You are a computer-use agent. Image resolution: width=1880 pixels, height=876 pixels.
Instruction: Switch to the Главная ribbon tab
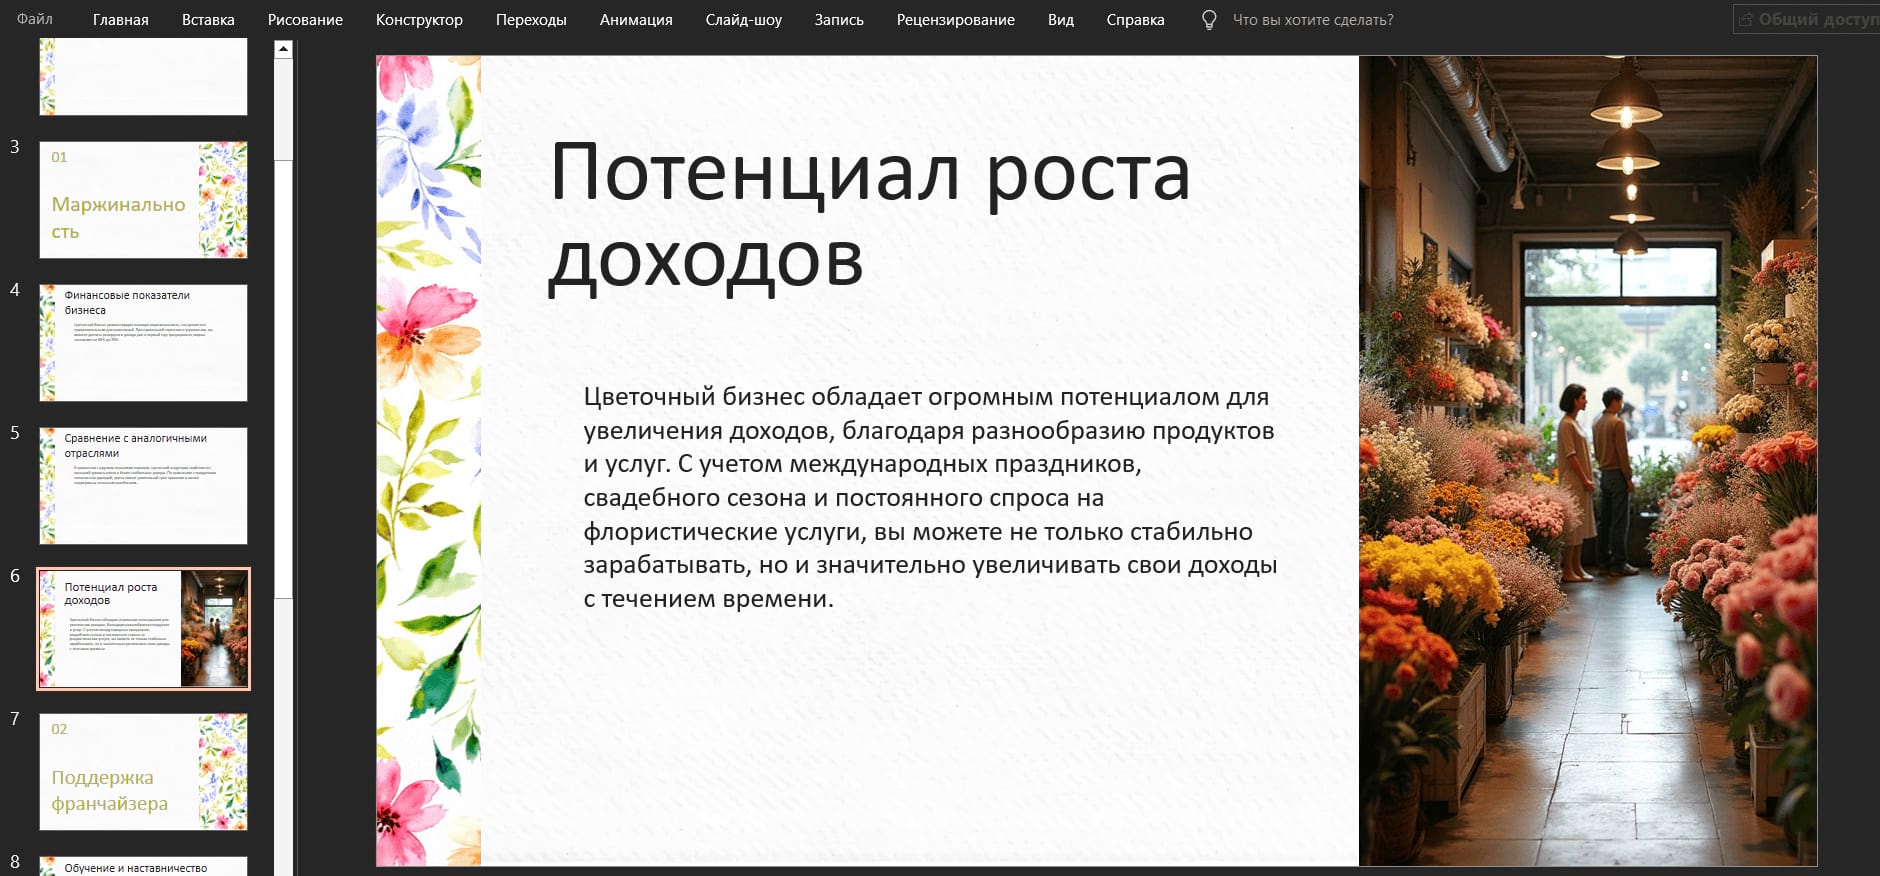pos(120,19)
